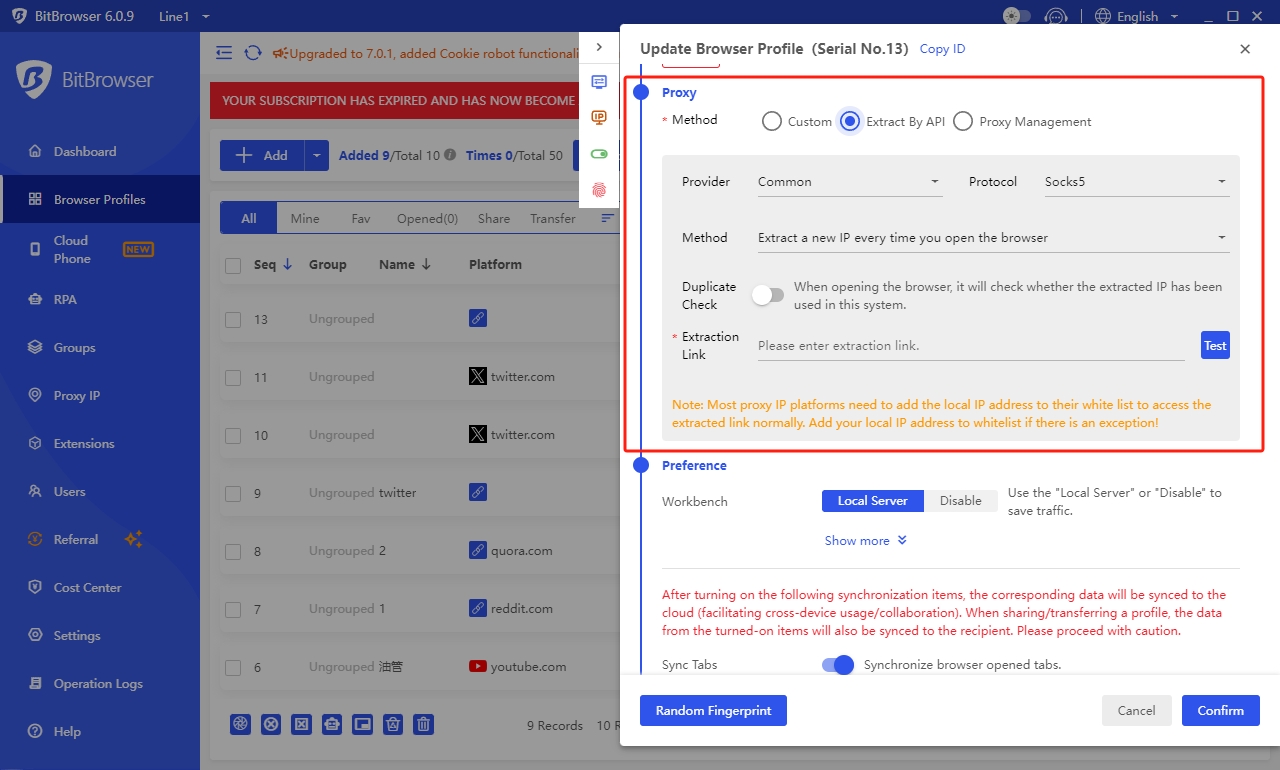Check the row 13 checkbox

click(233, 319)
